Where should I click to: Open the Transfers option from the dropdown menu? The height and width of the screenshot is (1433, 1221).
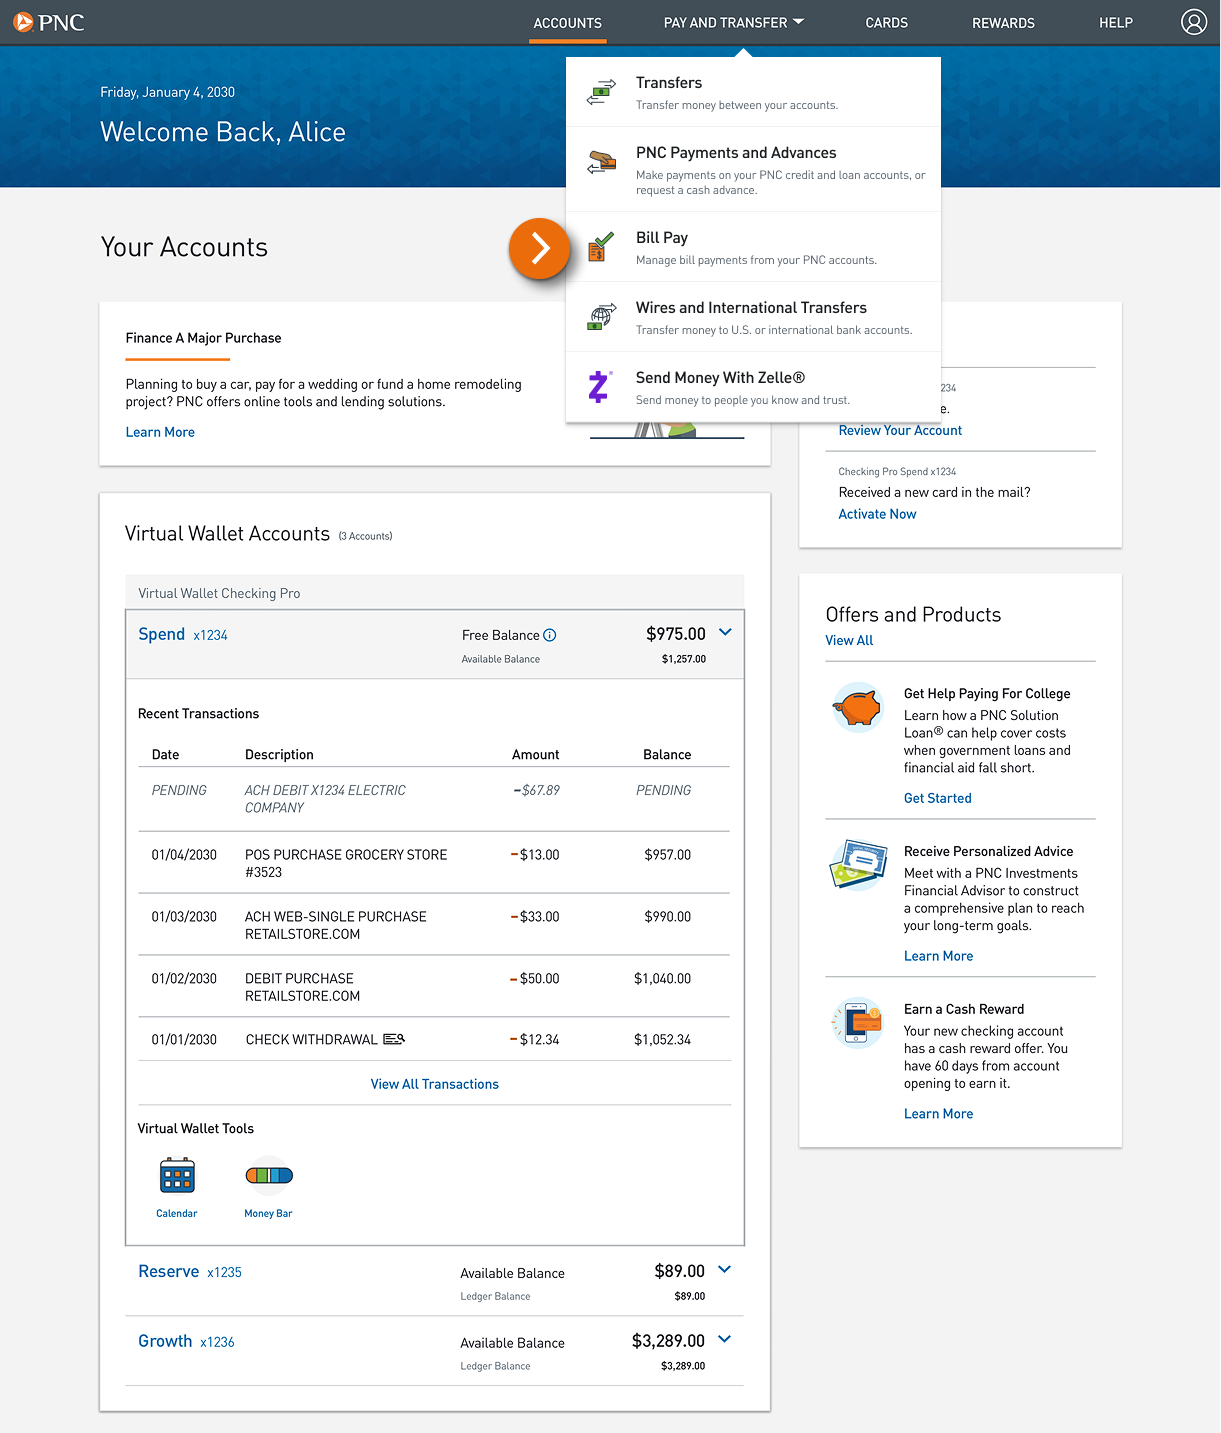pos(669,82)
